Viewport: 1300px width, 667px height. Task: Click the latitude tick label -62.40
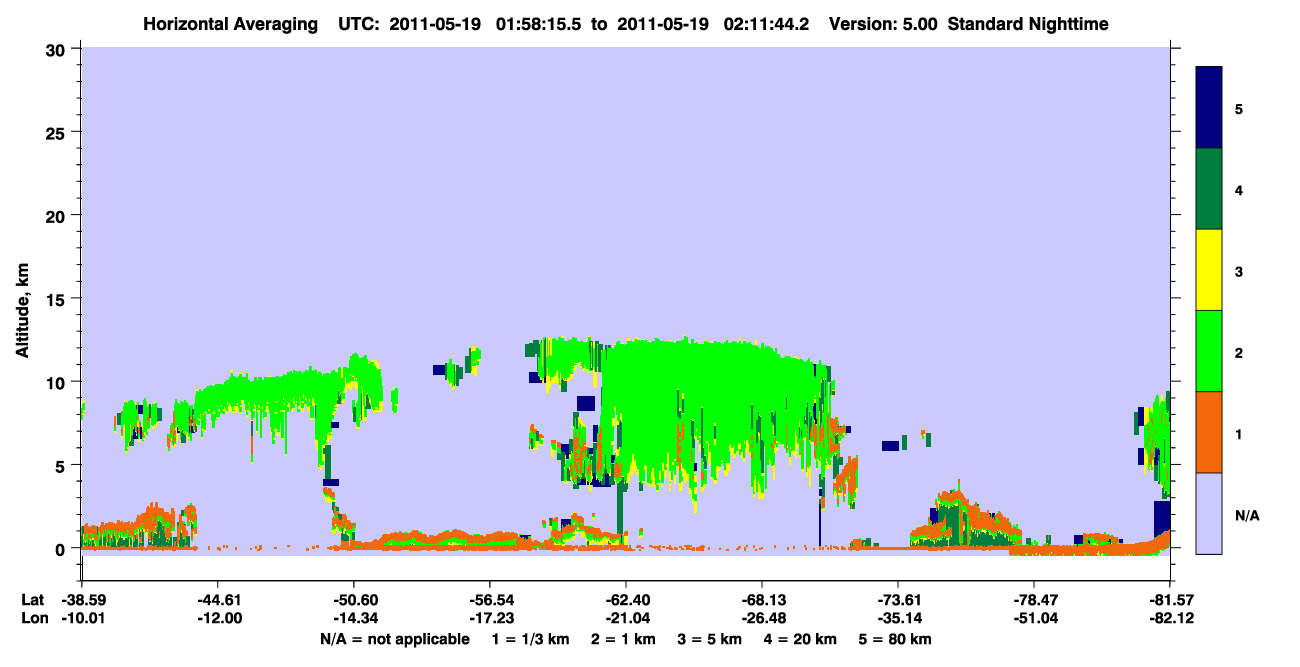625,600
